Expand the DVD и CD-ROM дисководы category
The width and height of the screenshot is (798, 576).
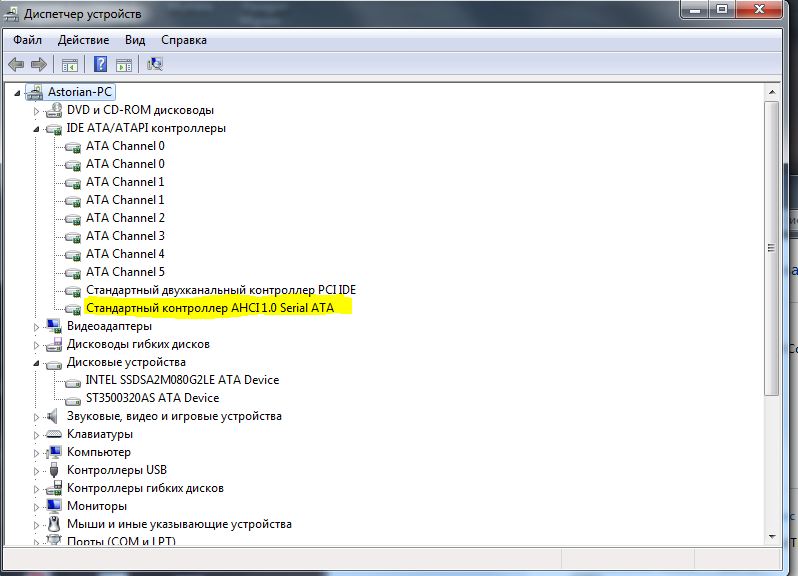[36, 110]
